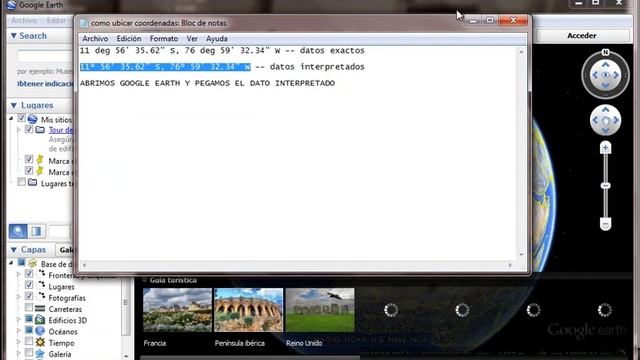Click the zoom slider handle
The width and height of the screenshot is (640, 360).
pos(605,186)
